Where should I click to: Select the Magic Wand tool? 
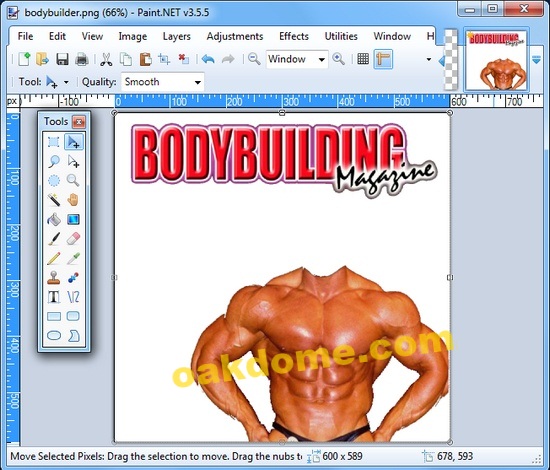(x=54, y=200)
